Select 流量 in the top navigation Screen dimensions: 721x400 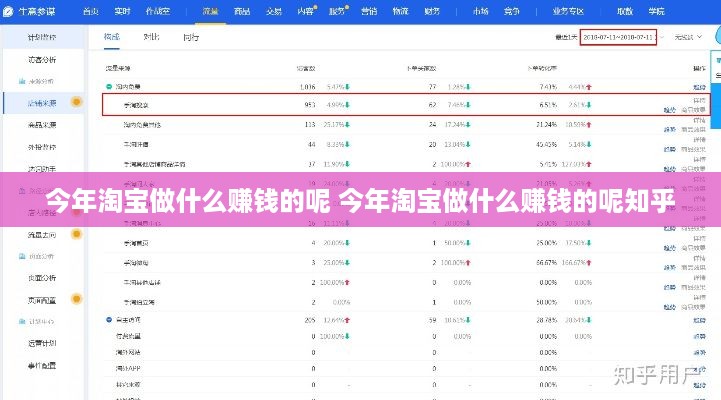click(210, 11)
